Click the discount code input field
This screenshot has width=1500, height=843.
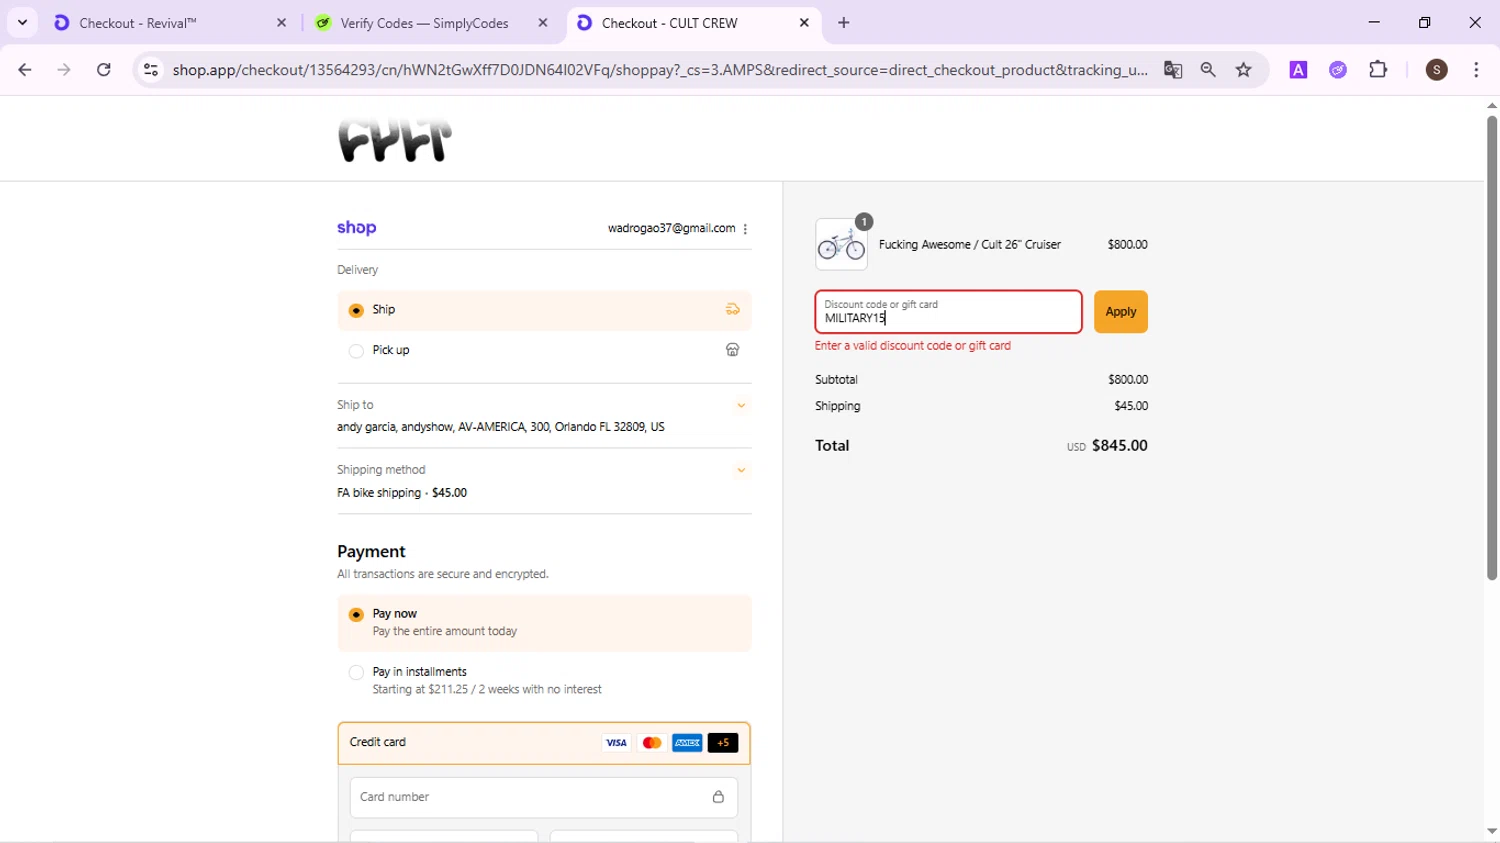tap(948, 312)
